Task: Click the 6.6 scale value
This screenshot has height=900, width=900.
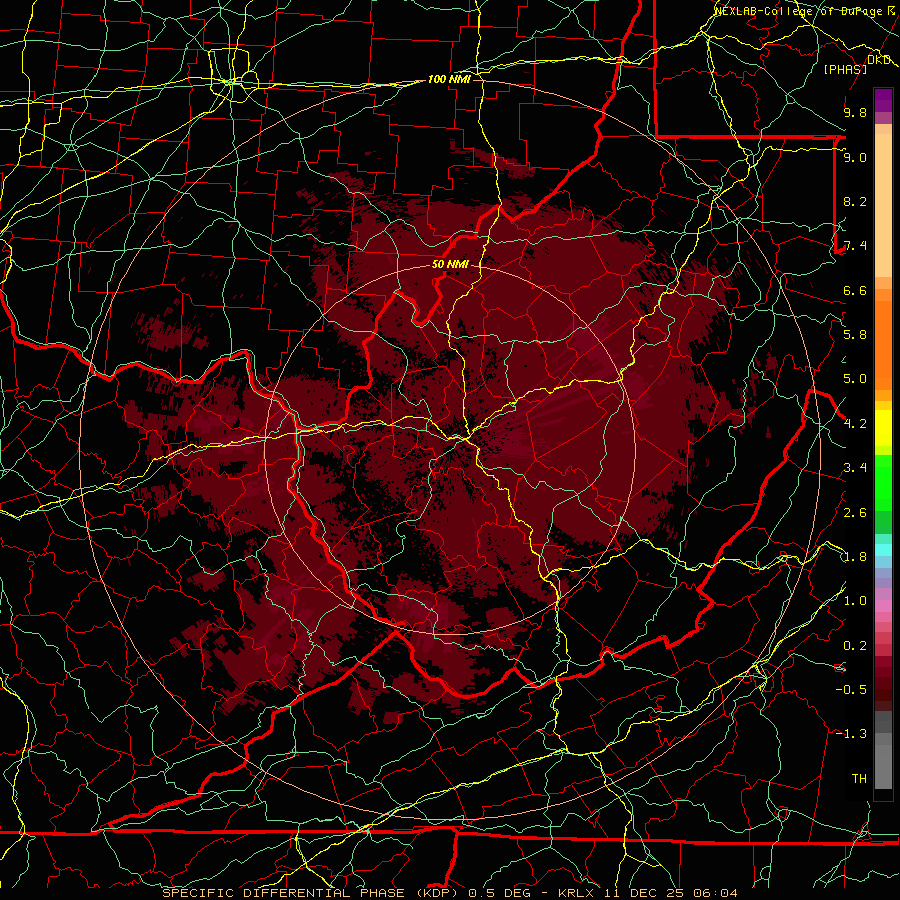Action: (855, 290)
